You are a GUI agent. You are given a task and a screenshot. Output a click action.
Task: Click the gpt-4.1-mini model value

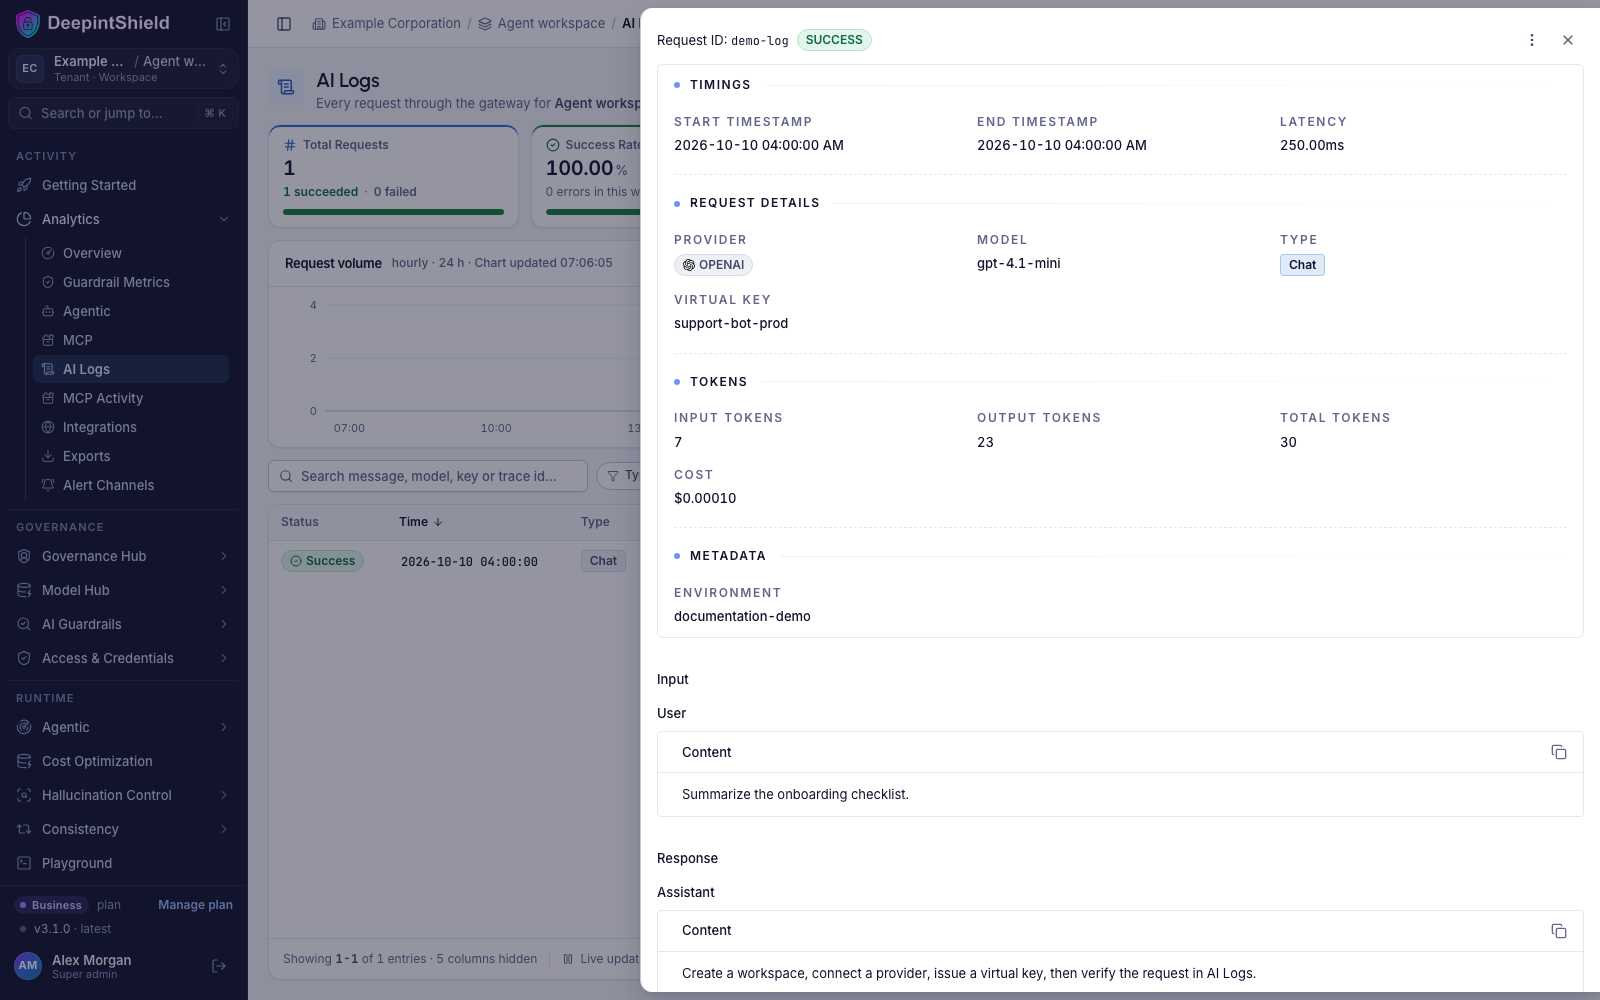tap(1019, 263)
